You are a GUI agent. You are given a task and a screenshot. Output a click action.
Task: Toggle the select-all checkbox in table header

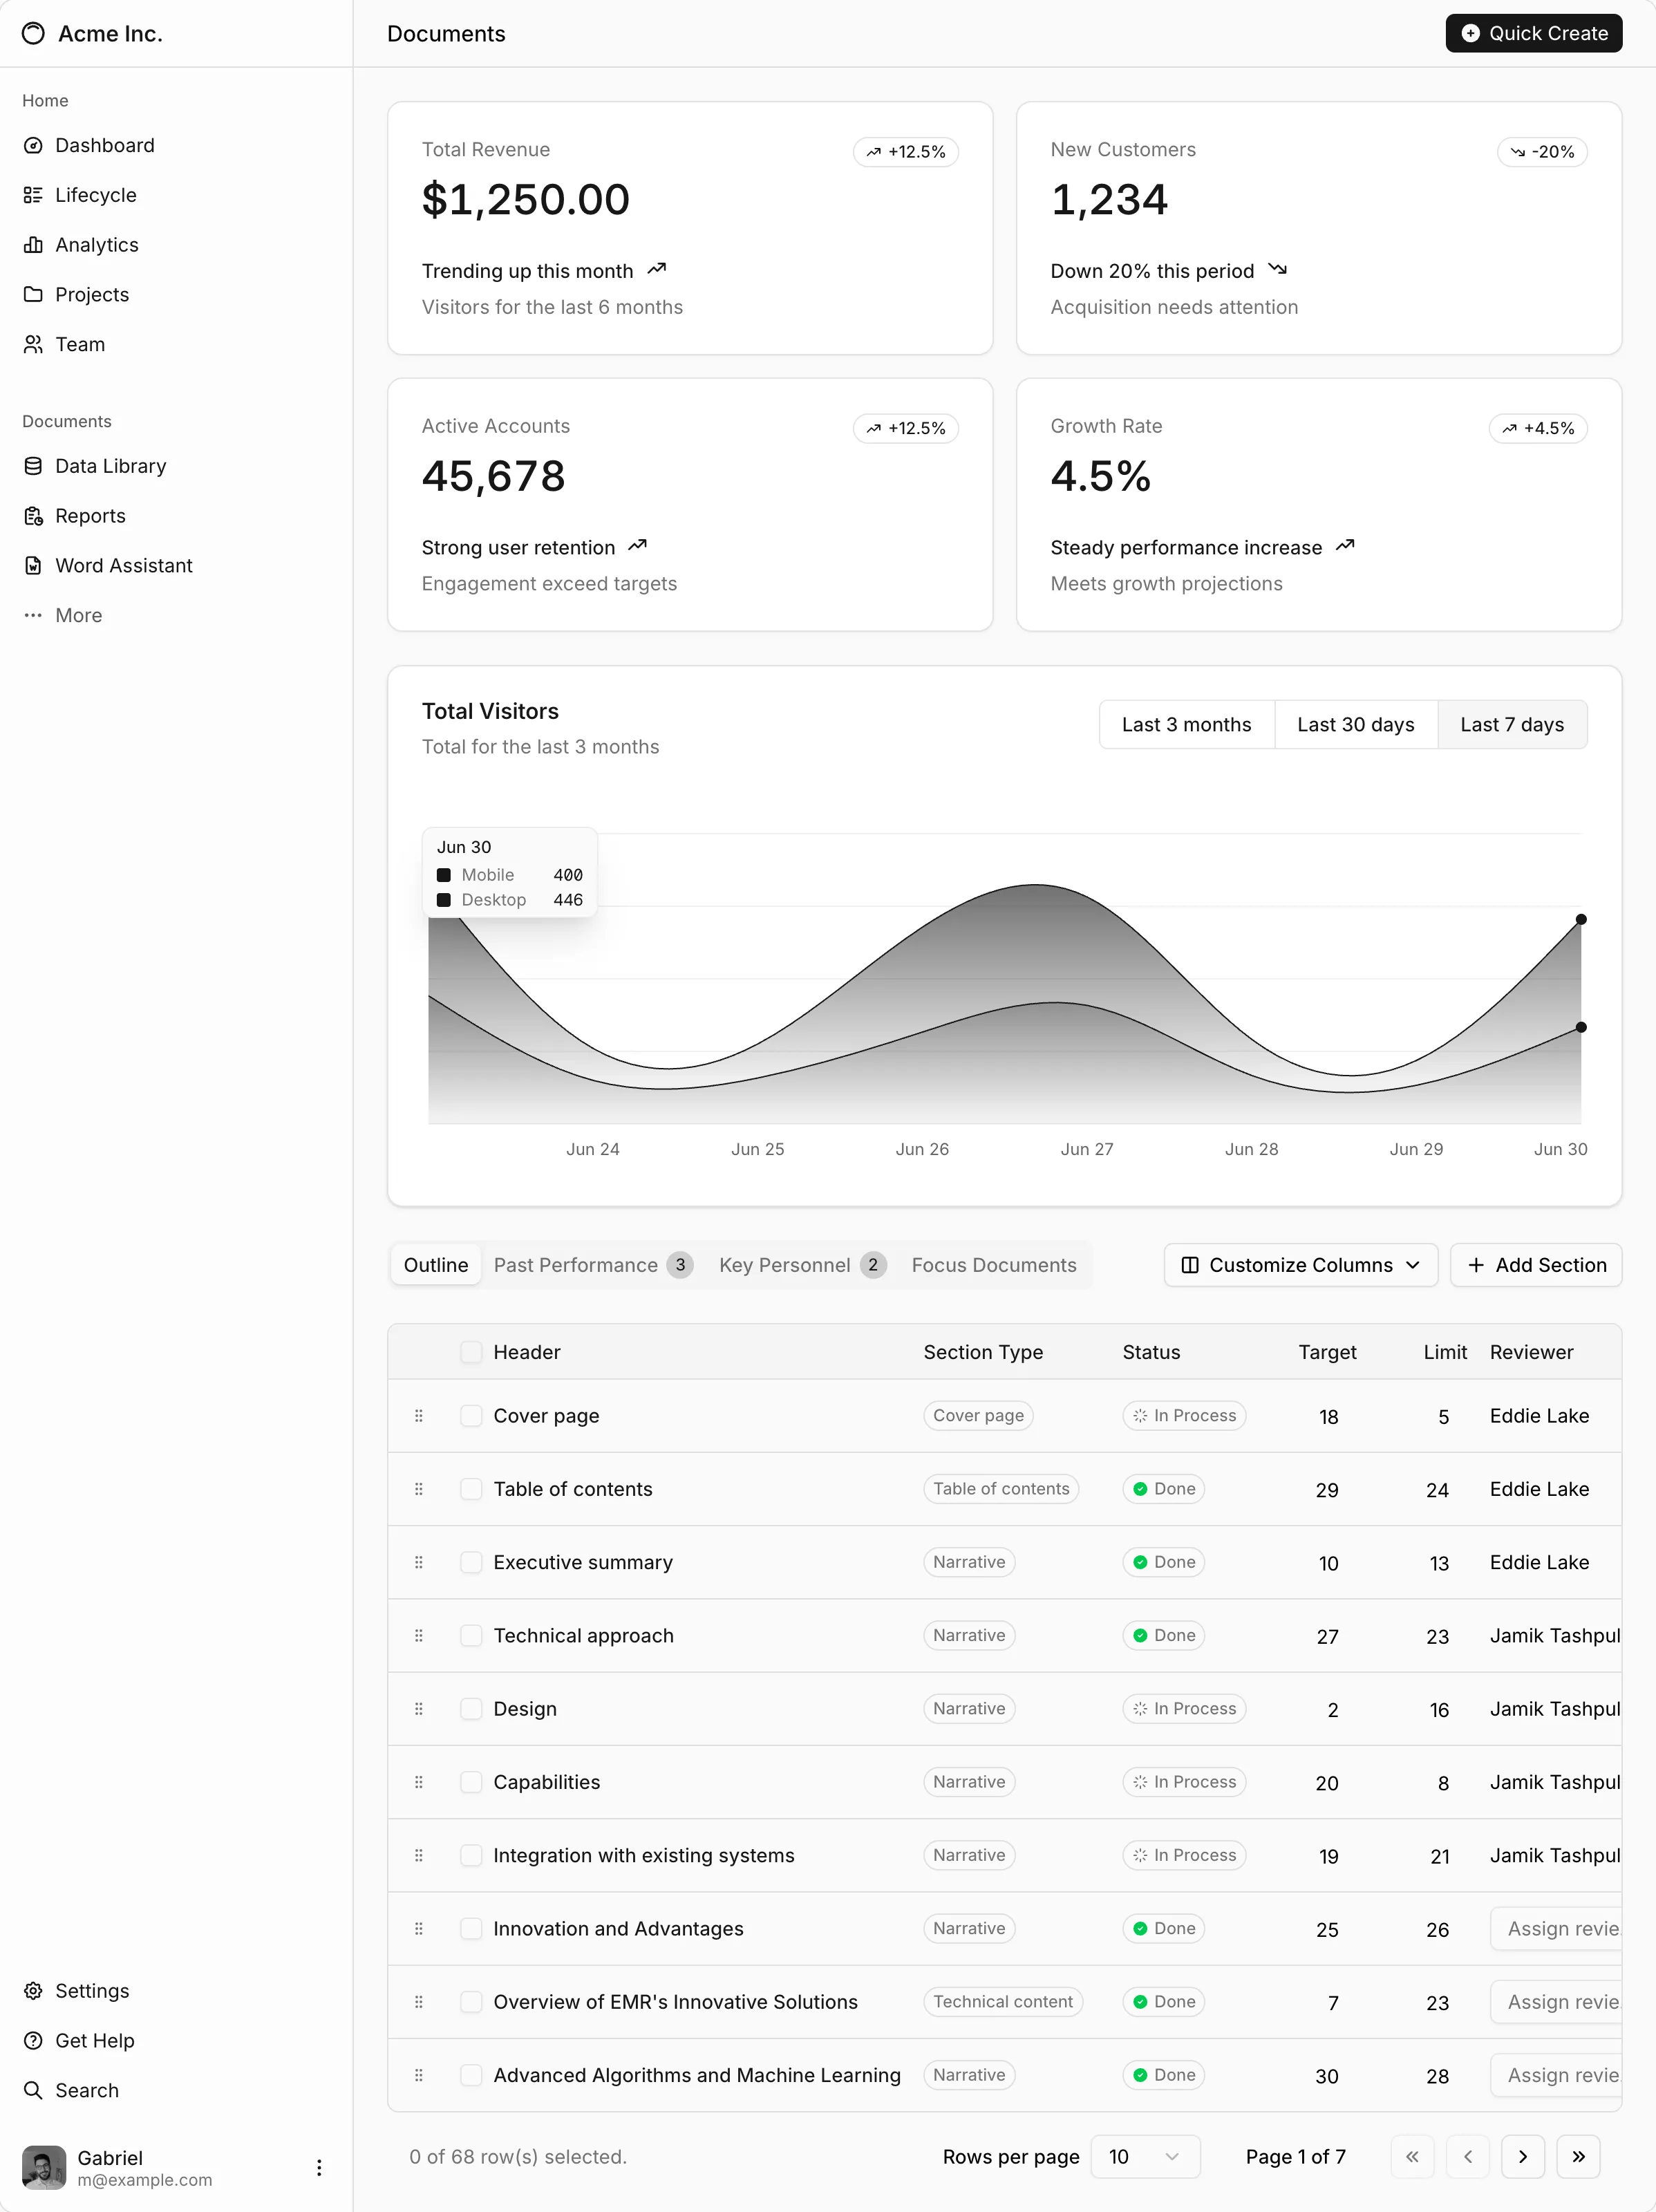click(471, 1352)
